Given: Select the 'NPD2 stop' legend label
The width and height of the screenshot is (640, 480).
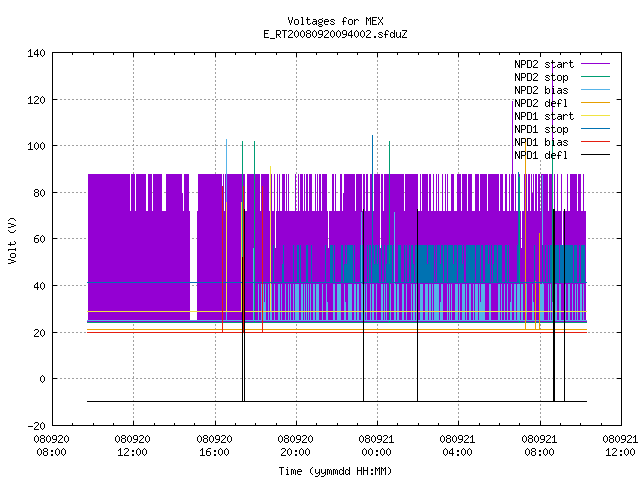Looking at the screenshot, I should pos(541,77).
